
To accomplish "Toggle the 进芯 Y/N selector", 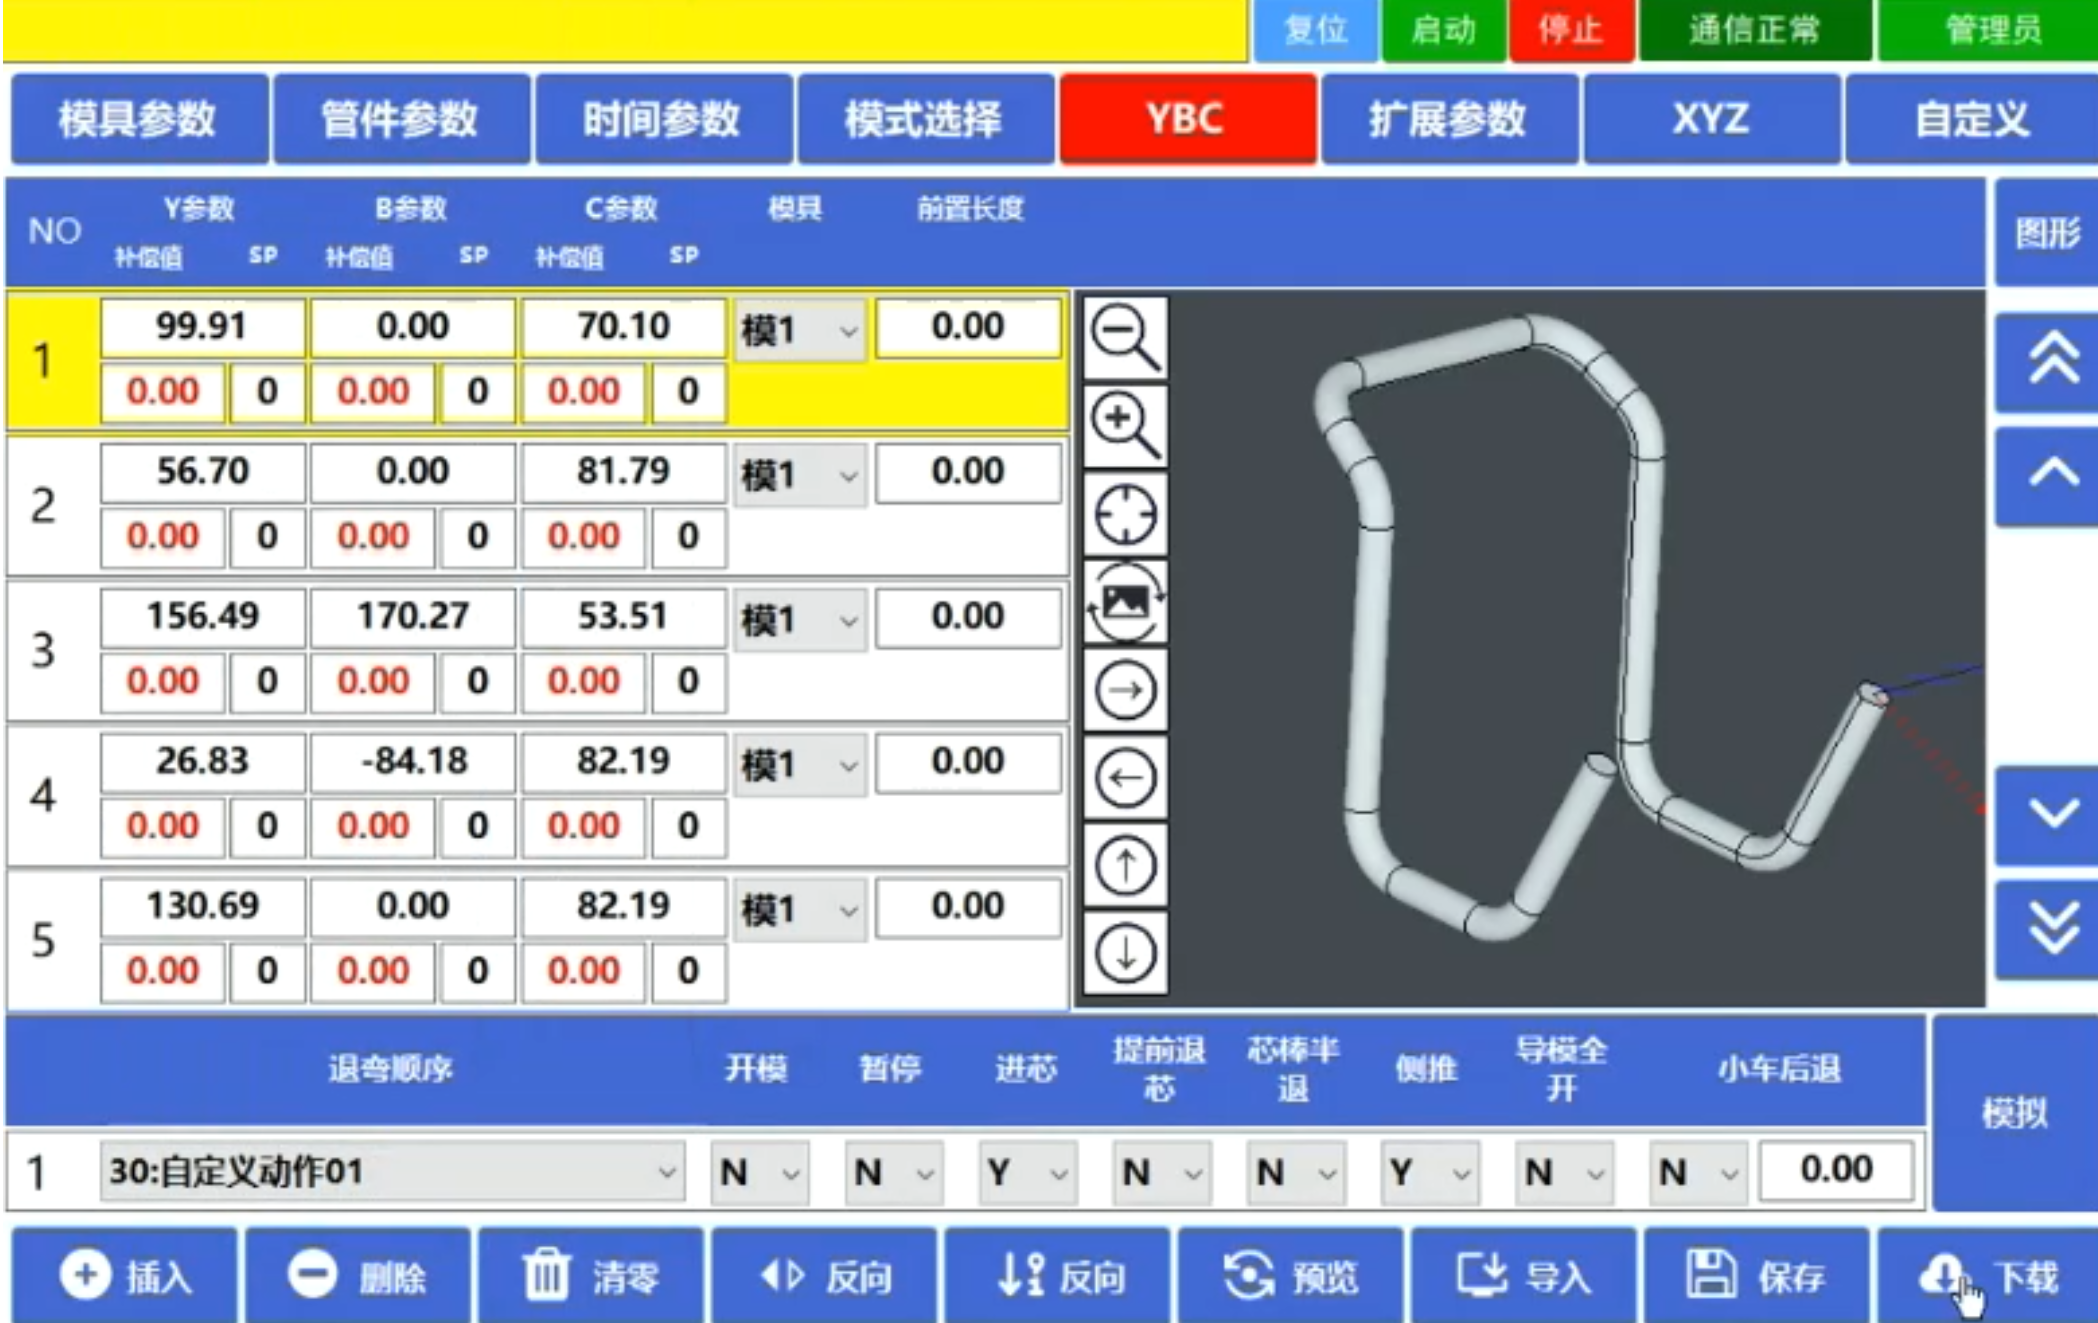I will [x=1027, y=1171].
